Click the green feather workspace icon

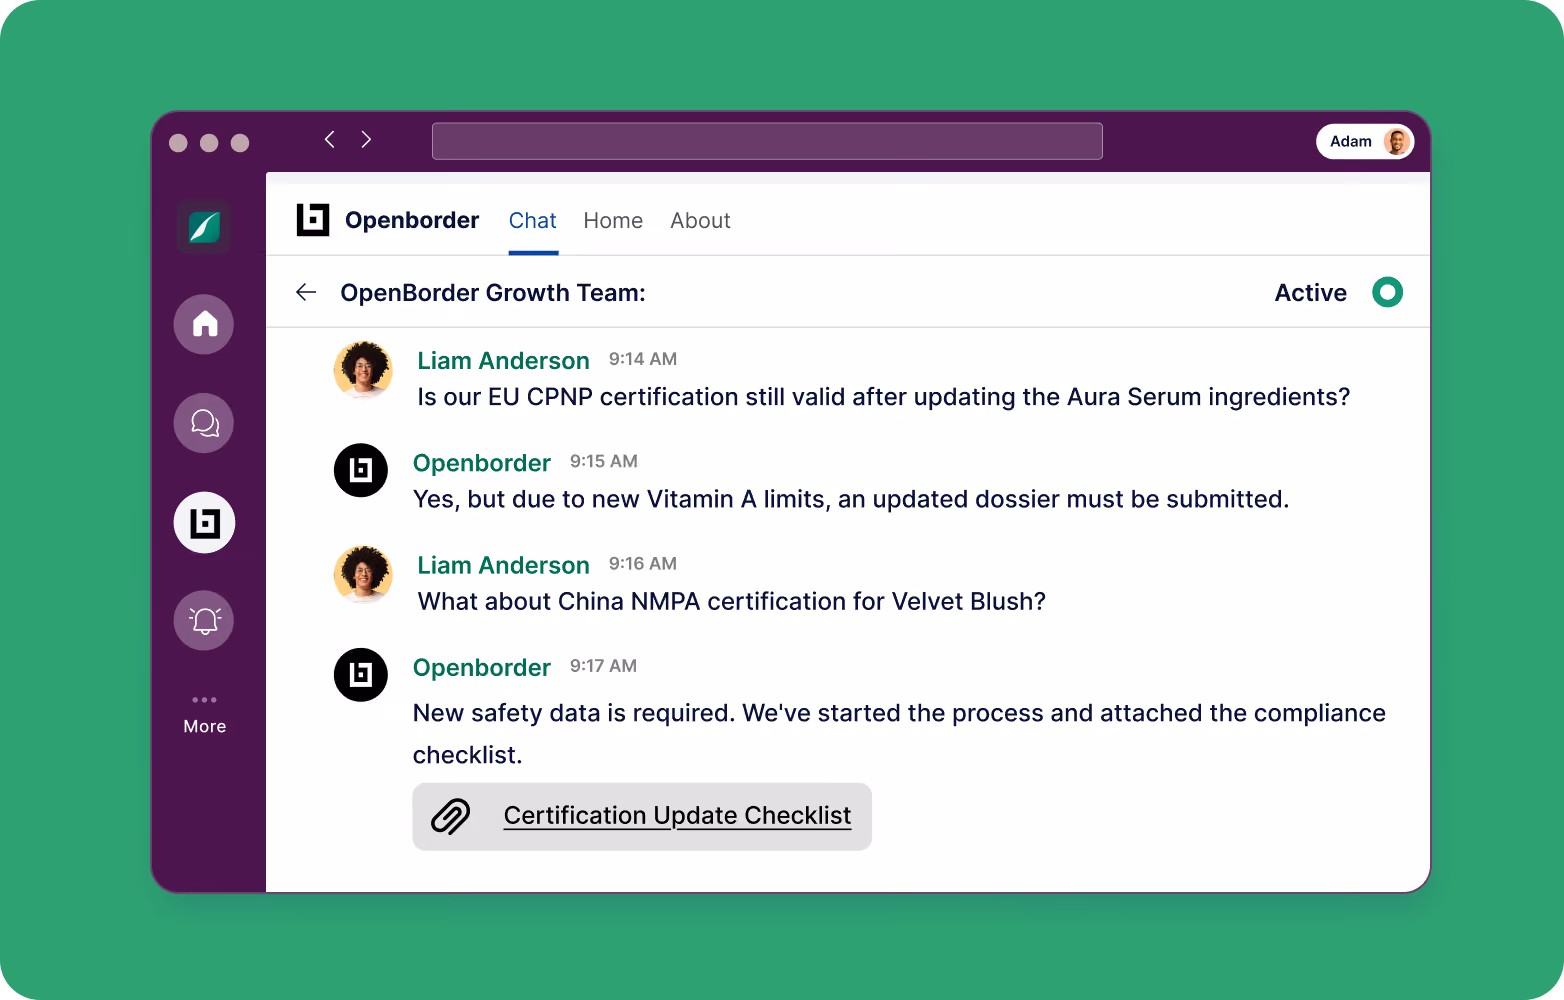pos(204,227)
